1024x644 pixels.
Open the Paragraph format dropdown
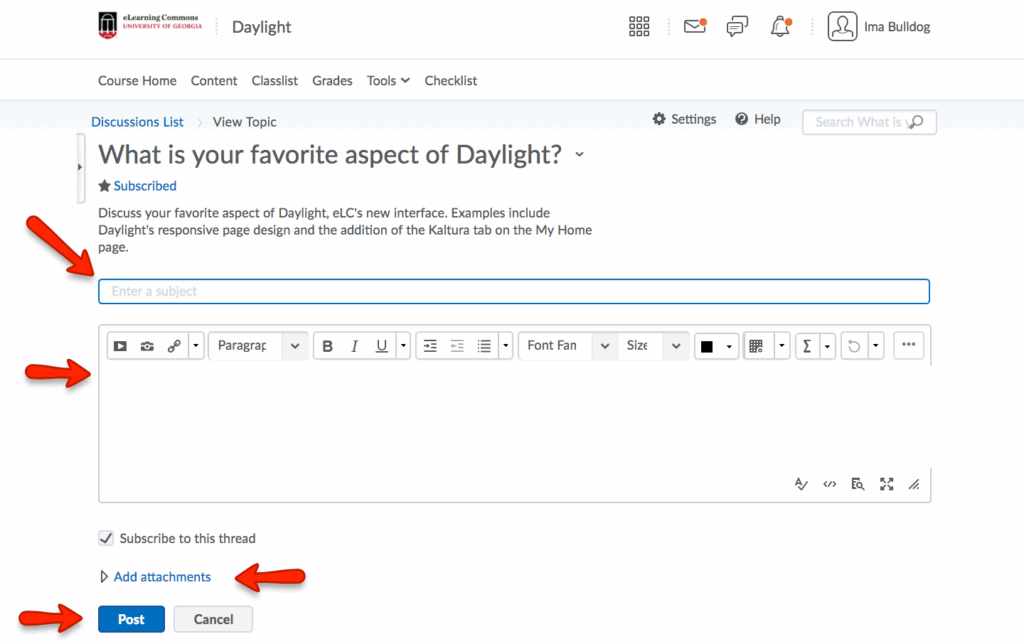(257, 346)
